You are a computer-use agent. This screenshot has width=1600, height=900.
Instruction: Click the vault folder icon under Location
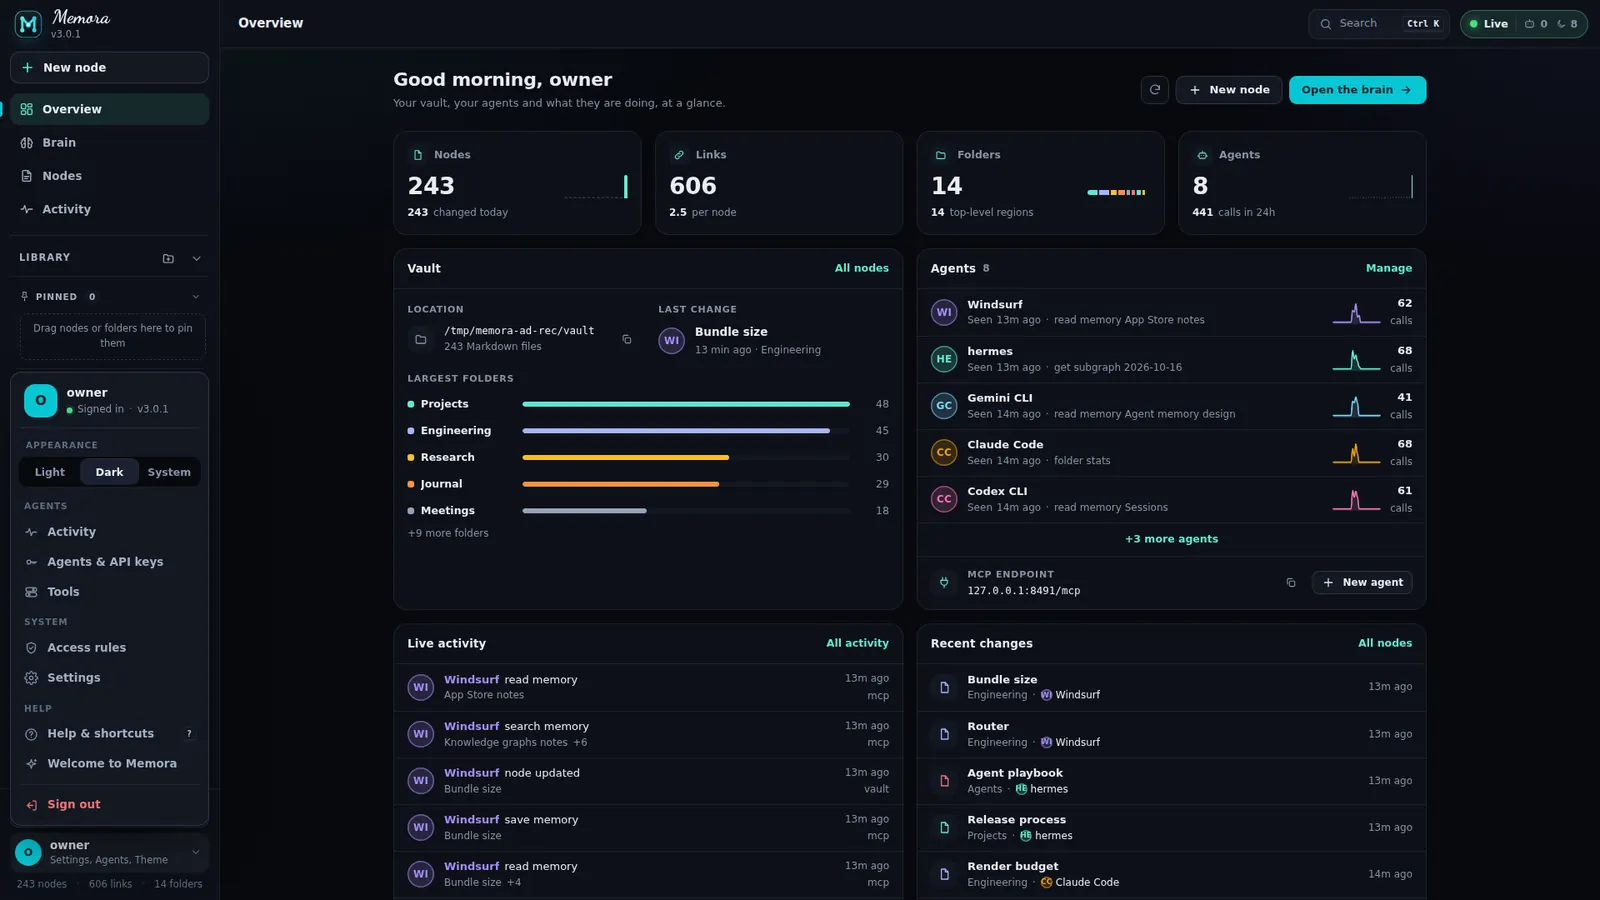click(421, 340)
